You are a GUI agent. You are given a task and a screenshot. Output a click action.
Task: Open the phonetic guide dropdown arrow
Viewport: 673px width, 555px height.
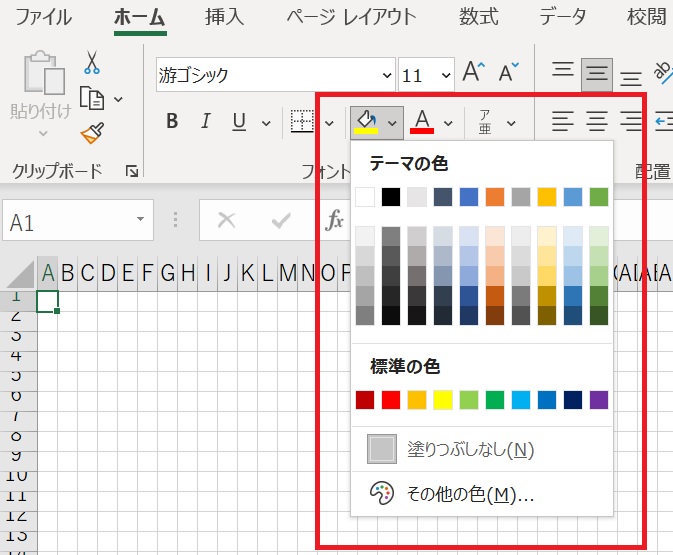[x=511, y=124]
